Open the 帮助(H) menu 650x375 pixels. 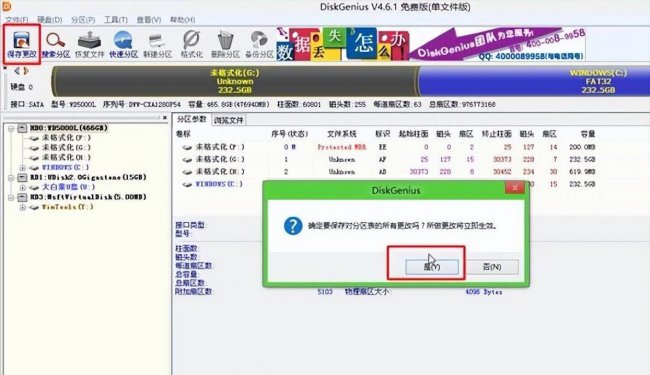(182, 20)
